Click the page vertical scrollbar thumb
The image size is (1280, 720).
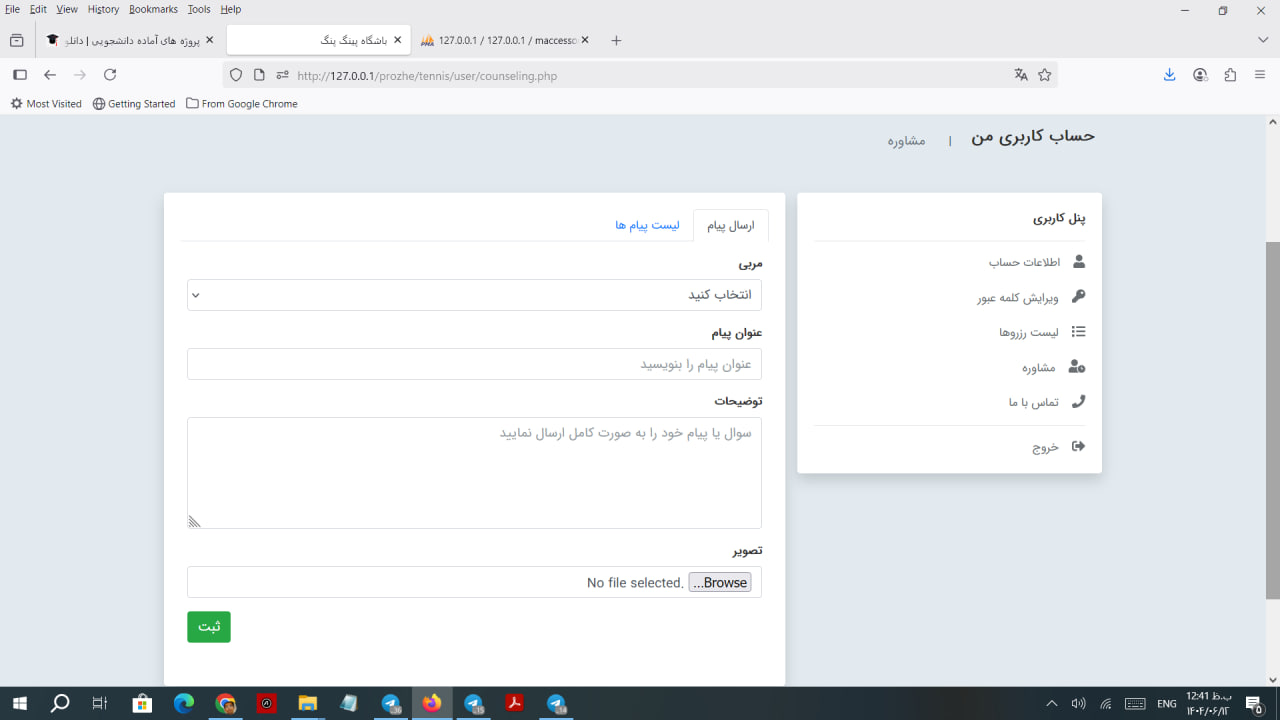click(1272, 420)
